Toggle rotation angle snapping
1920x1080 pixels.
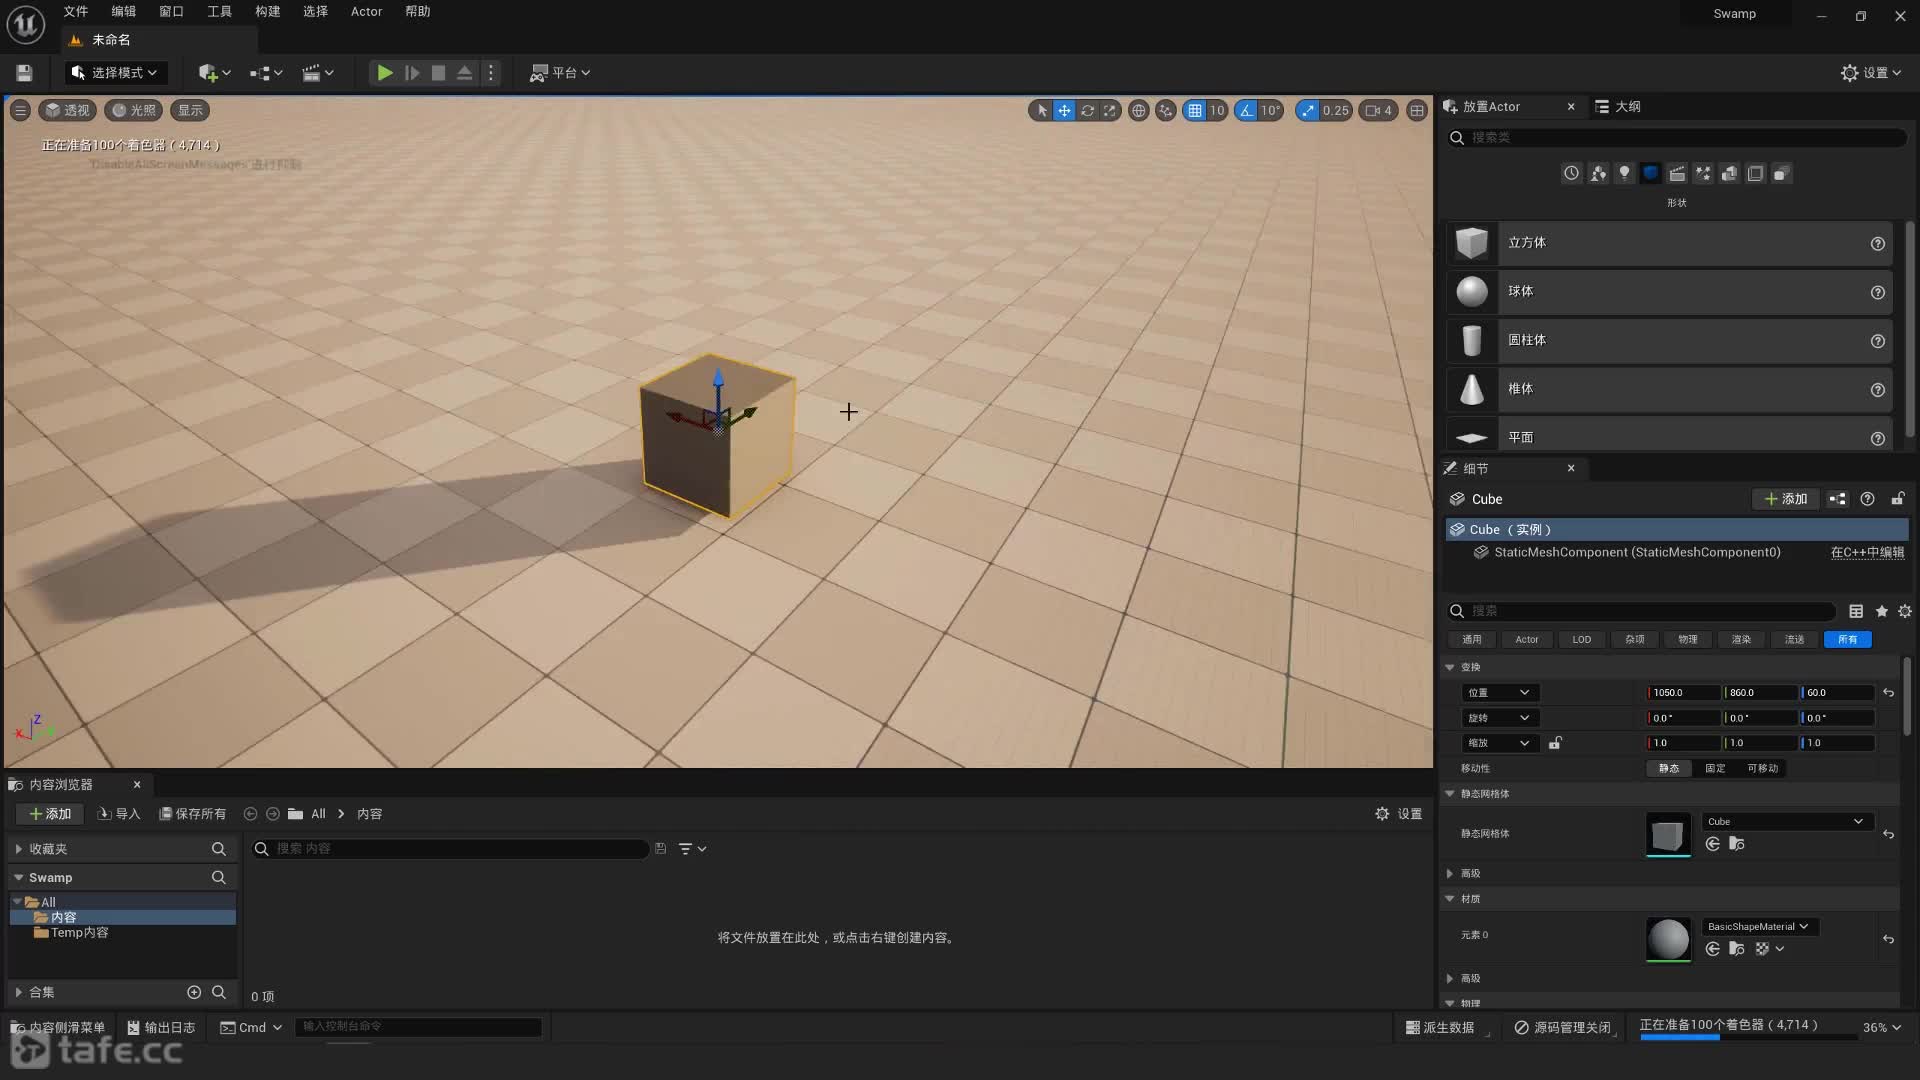tap(1246, 111)
